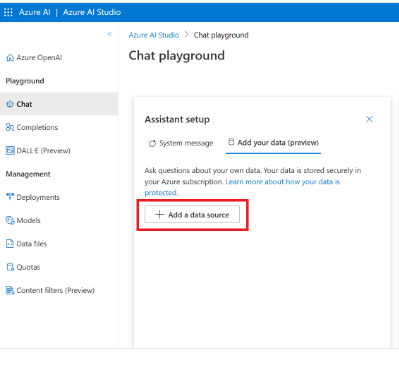Click the Content filters icon in the sidebar
Viewport: 399px width, 366px height.
(x=10, y=290)
